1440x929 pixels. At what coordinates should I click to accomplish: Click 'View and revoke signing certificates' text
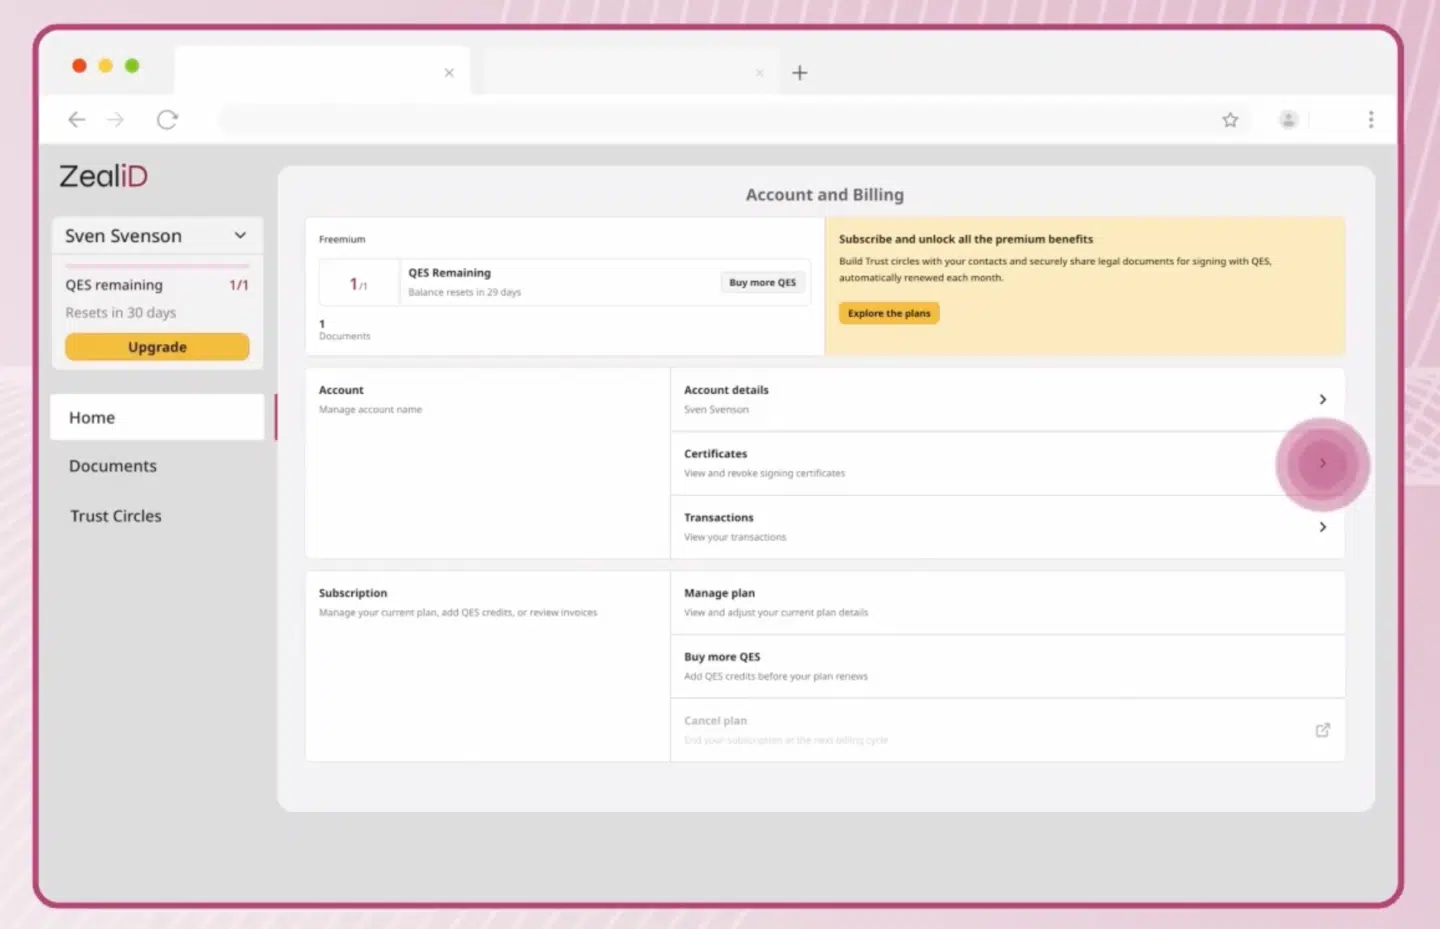[764, 473]
